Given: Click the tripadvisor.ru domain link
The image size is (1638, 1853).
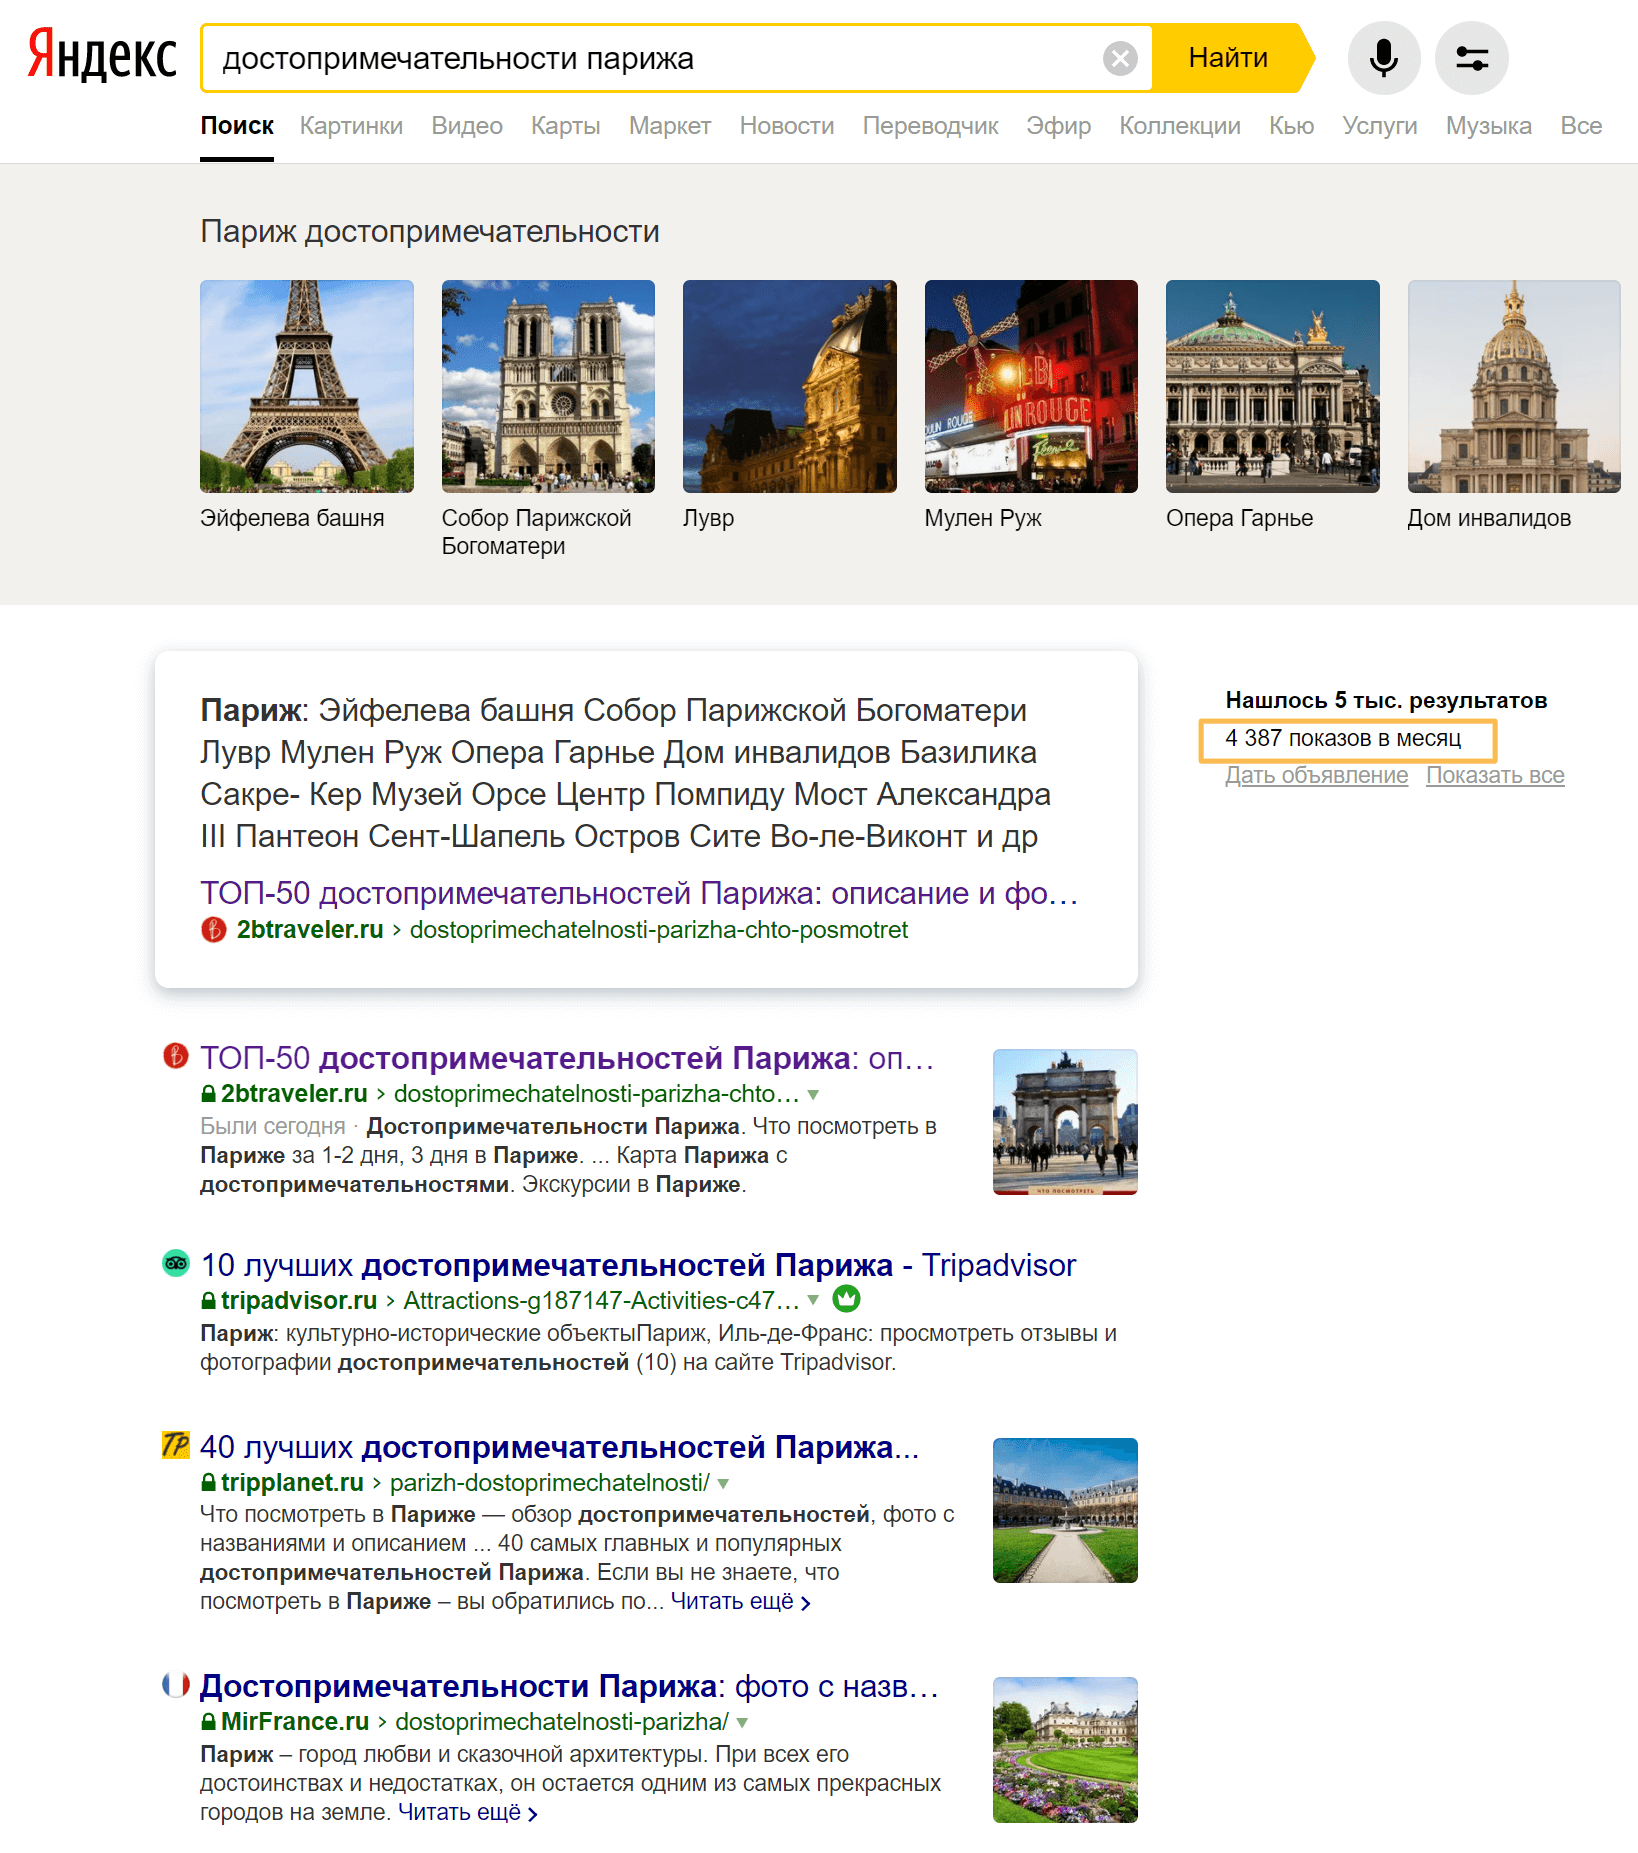Looking at the screenshot, I should [299, 1301].
